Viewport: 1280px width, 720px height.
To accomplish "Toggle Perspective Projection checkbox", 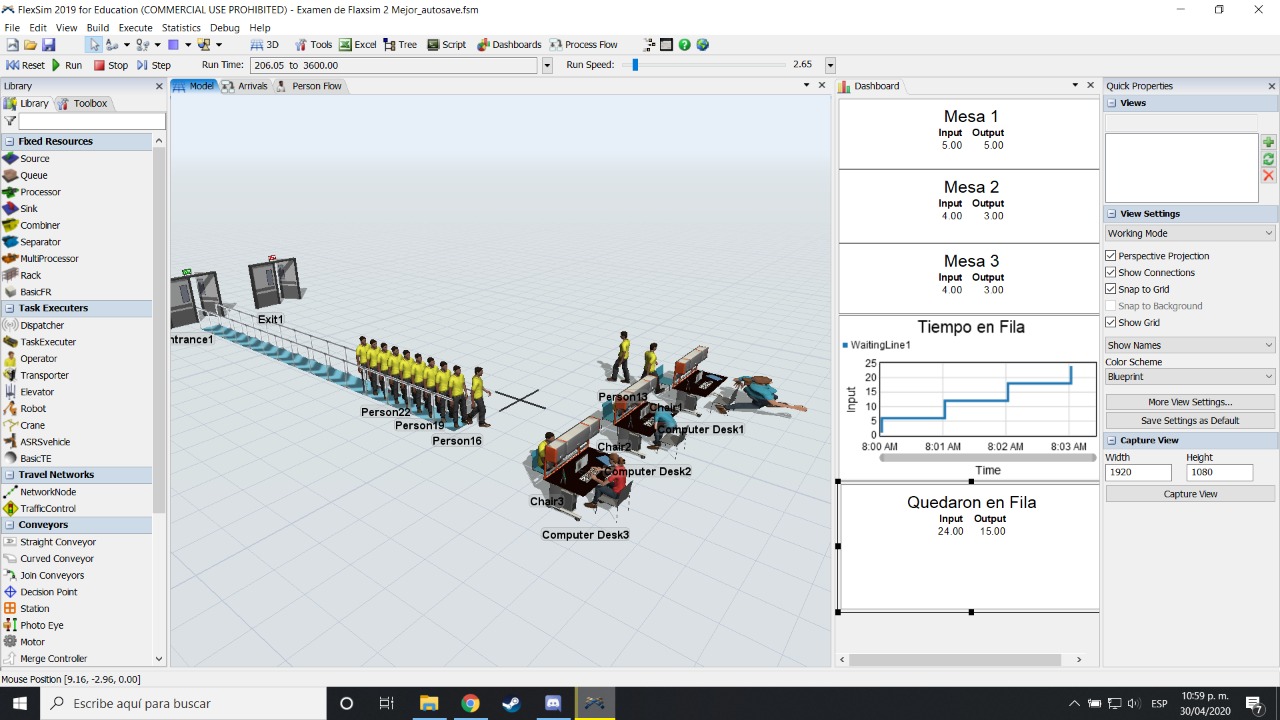I will pos(1111,256).
